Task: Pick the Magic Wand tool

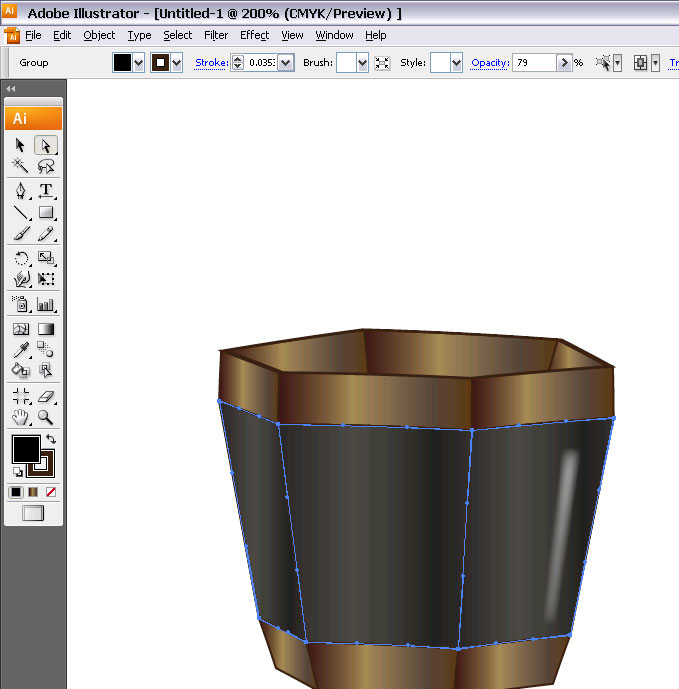Action: [21, 166]
